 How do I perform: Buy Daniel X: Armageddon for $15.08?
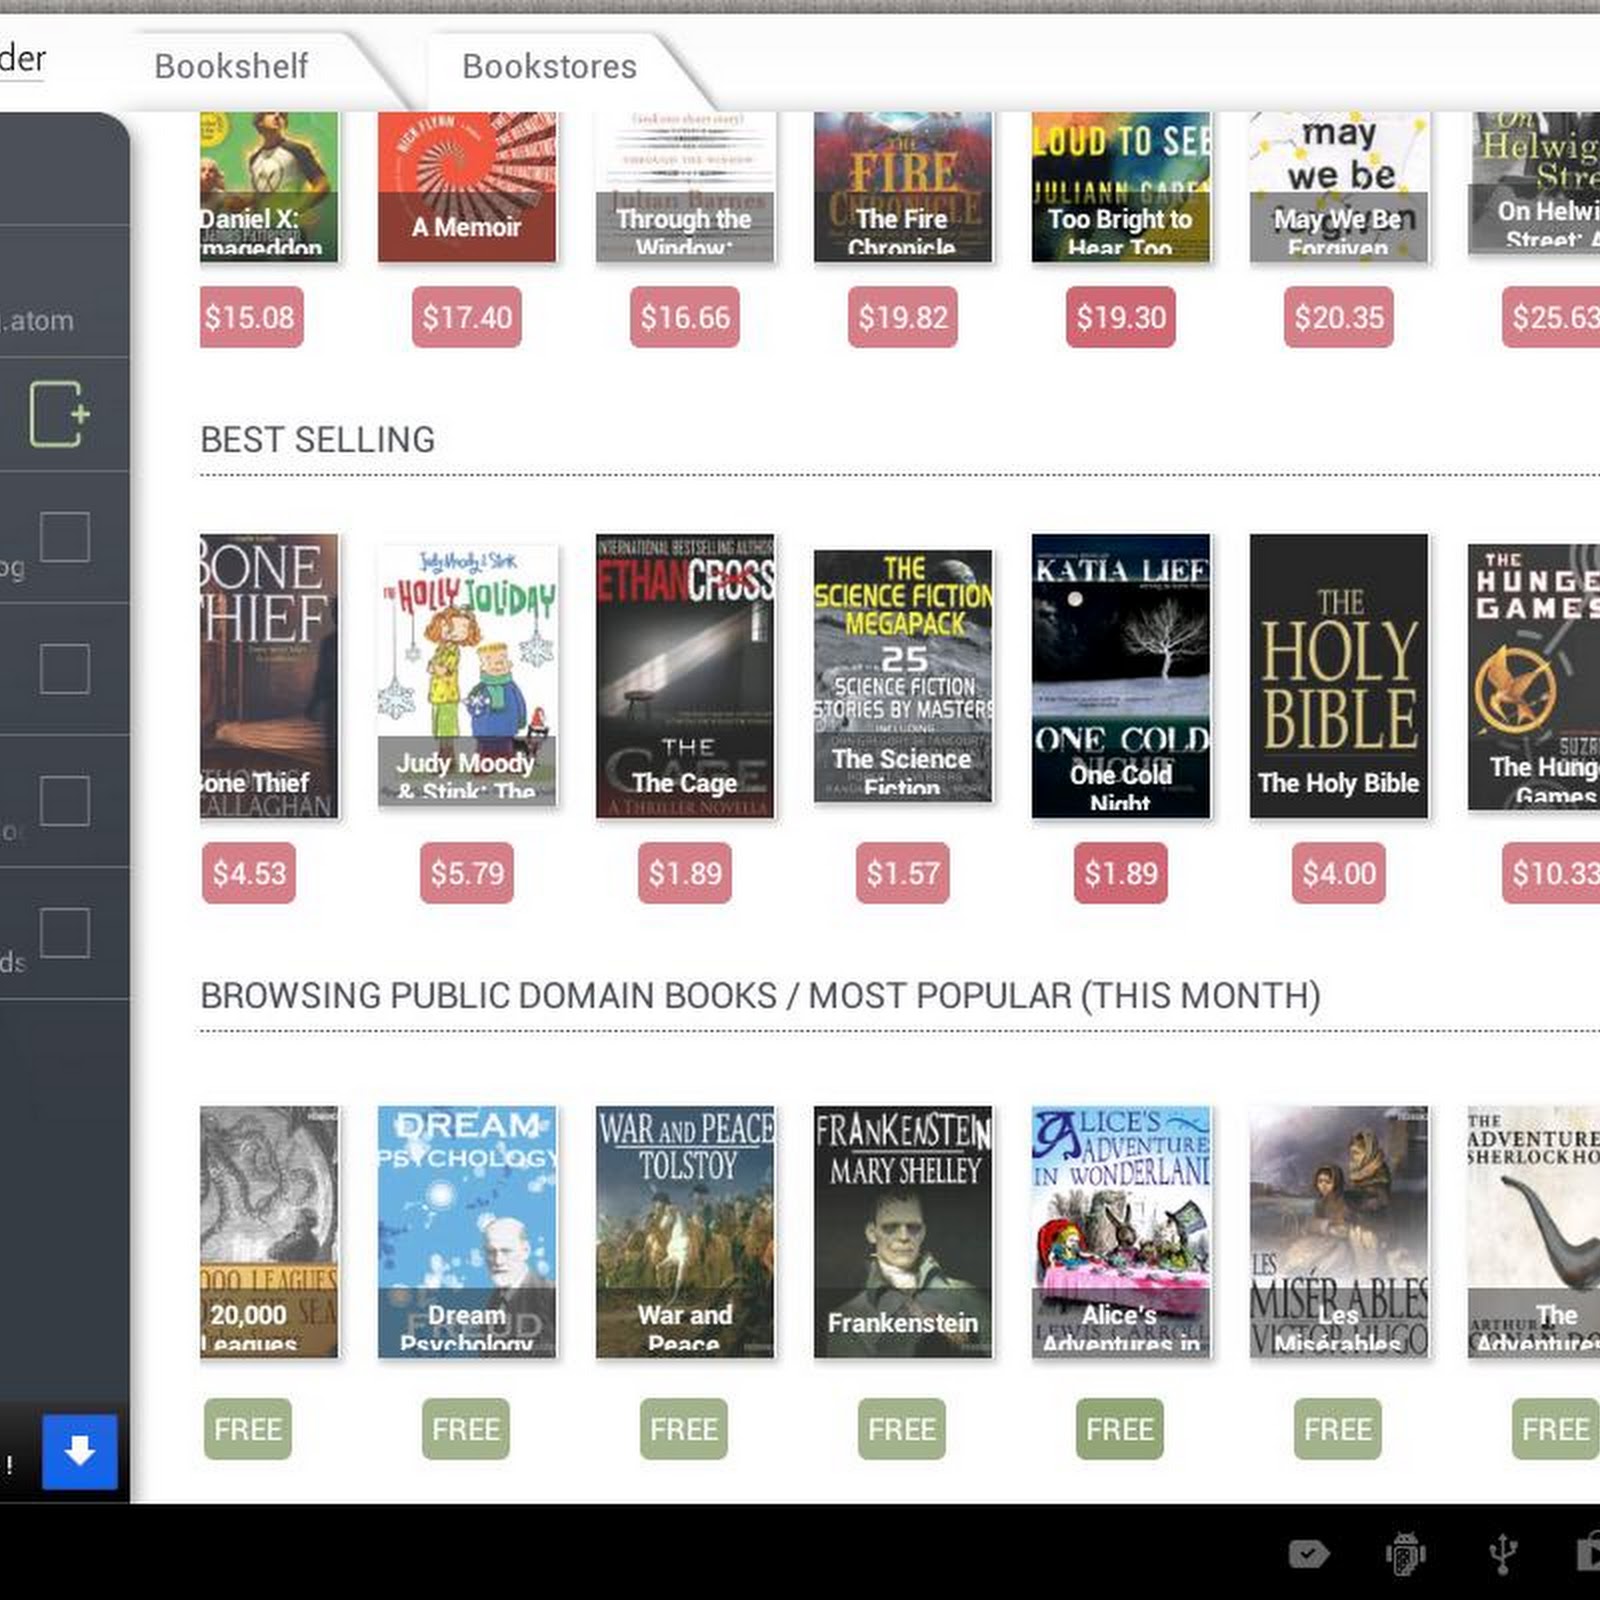[x=251, y=317]
